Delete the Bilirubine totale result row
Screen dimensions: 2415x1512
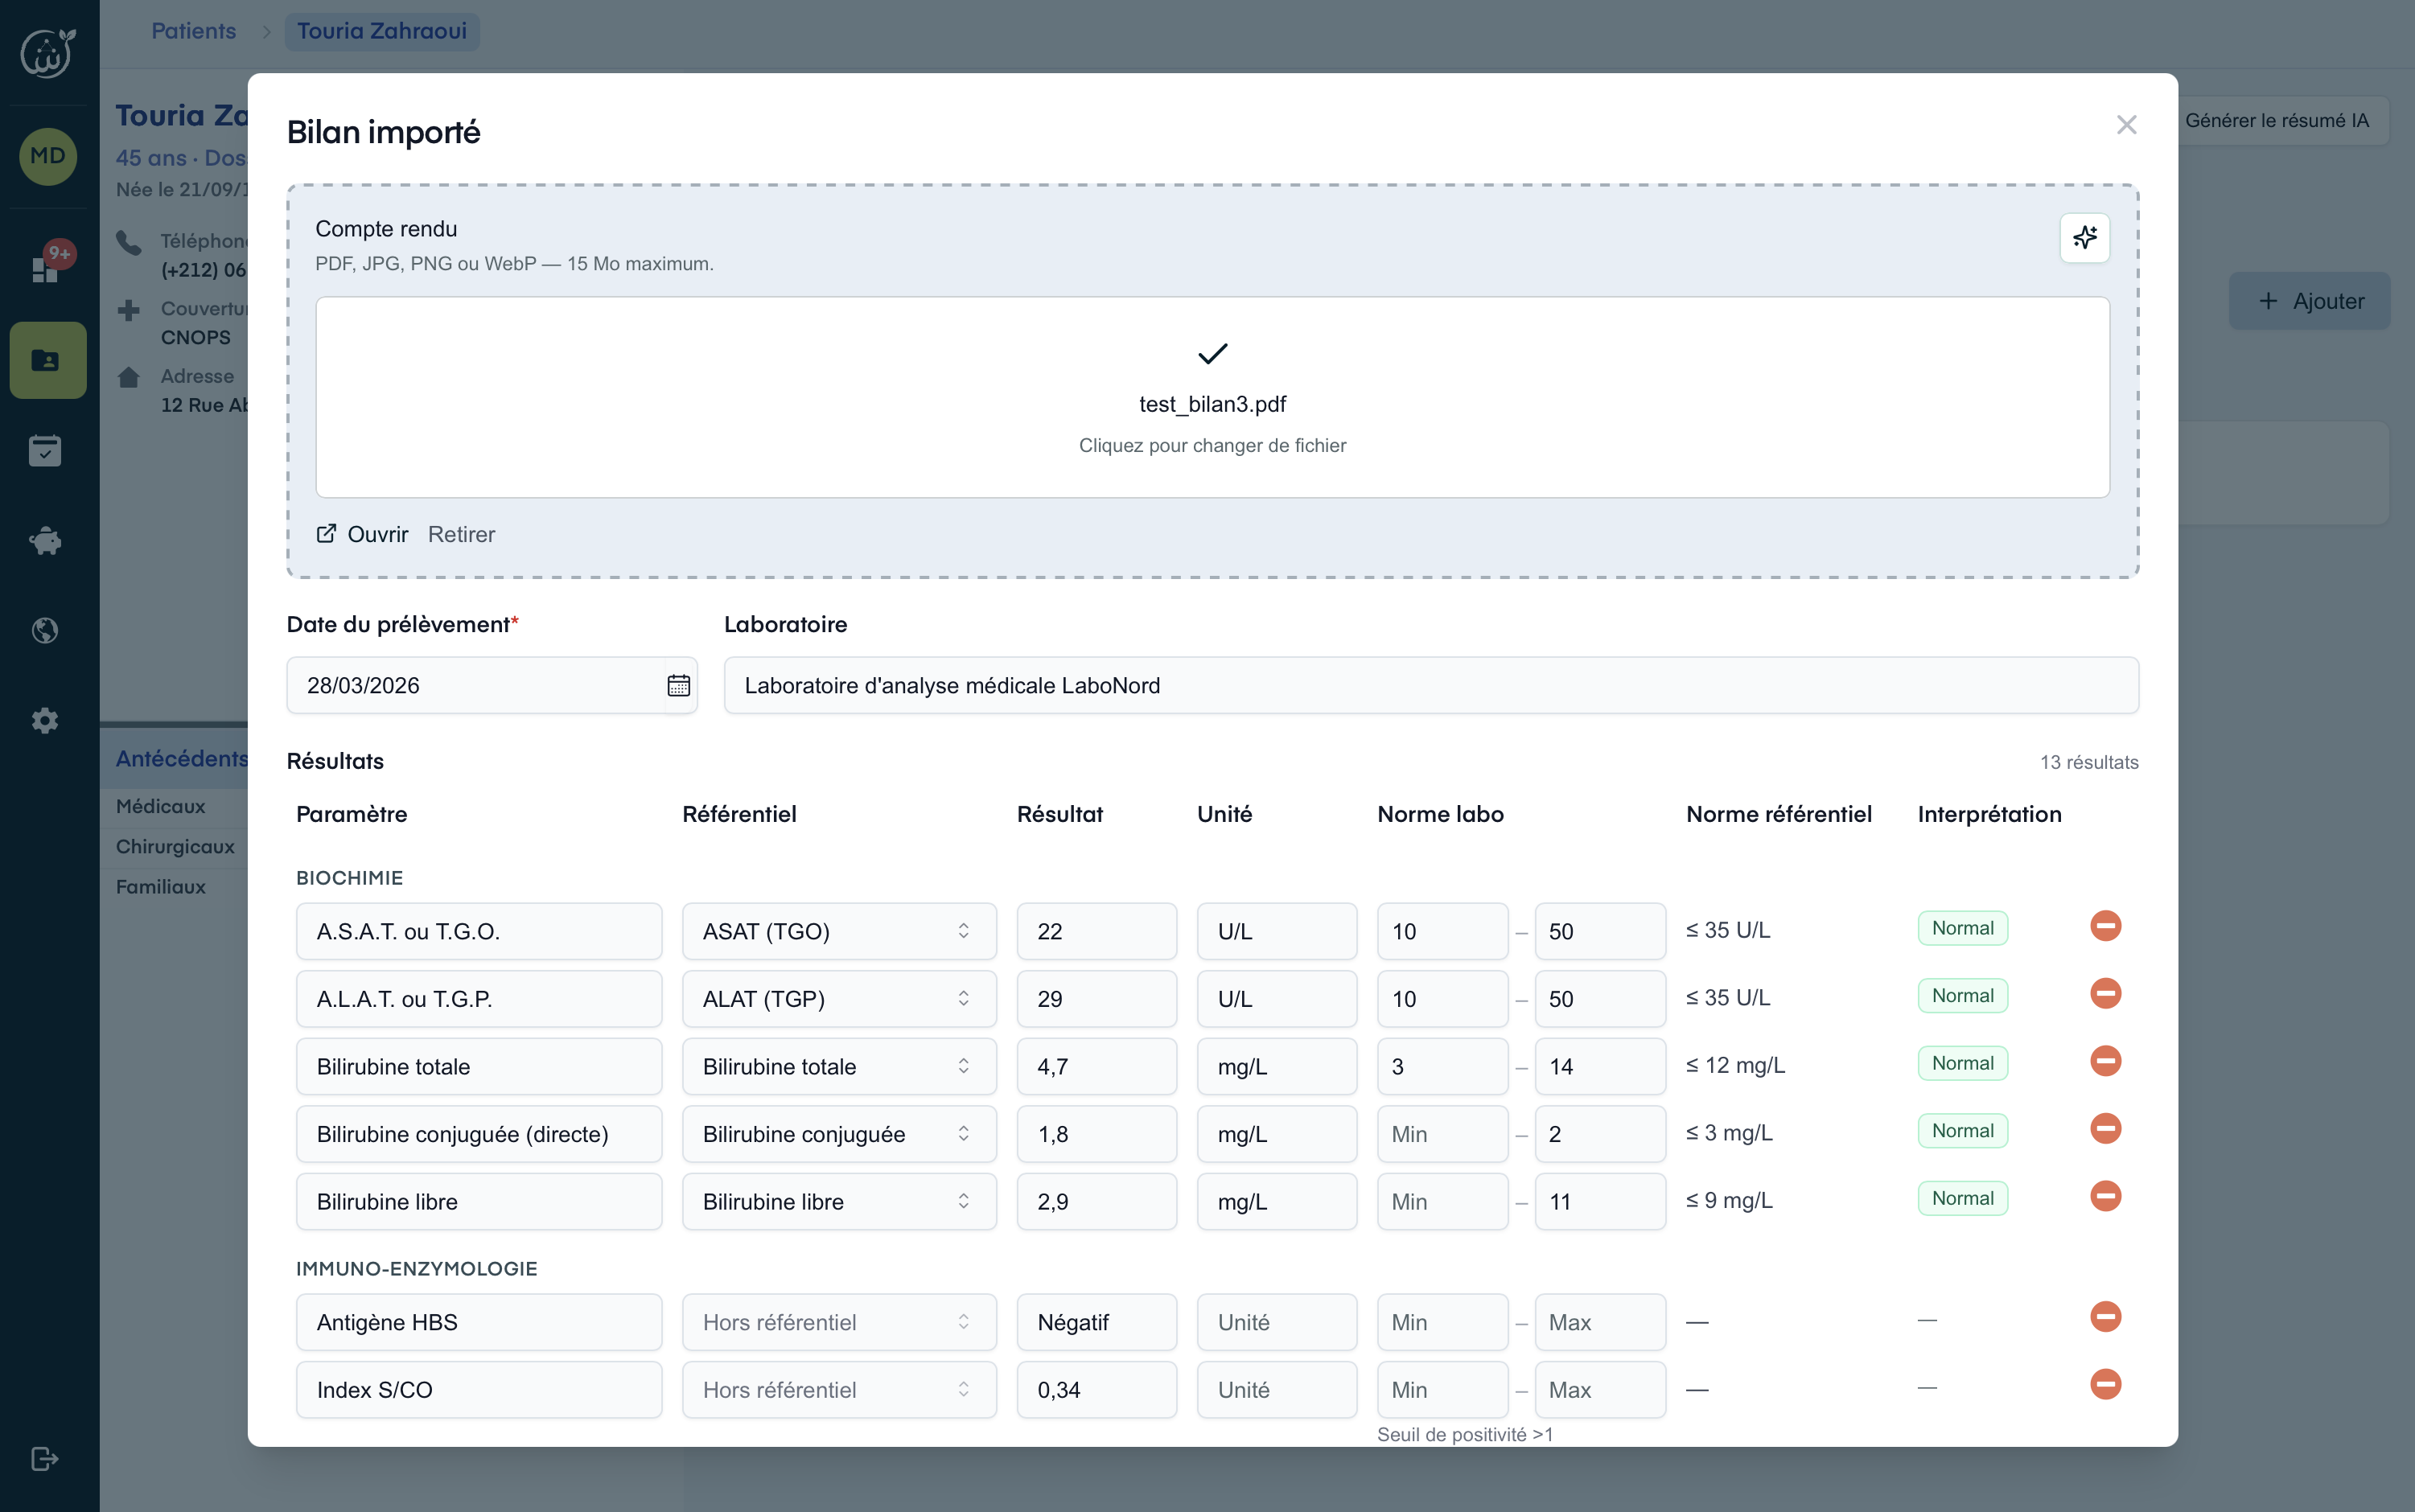tap(2105, 1061)
